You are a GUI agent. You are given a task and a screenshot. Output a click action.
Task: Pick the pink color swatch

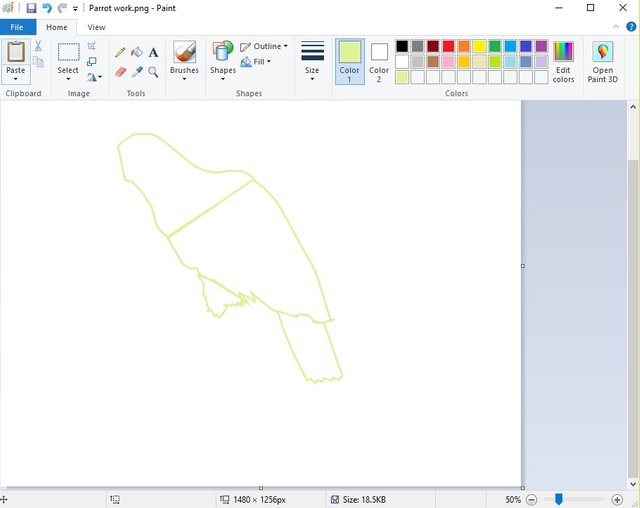tap(448, 62)
